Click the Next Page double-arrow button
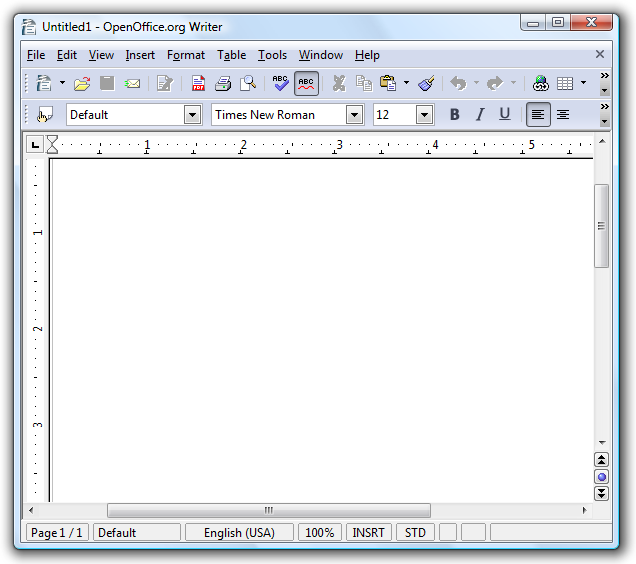 [x=602, y=493]
